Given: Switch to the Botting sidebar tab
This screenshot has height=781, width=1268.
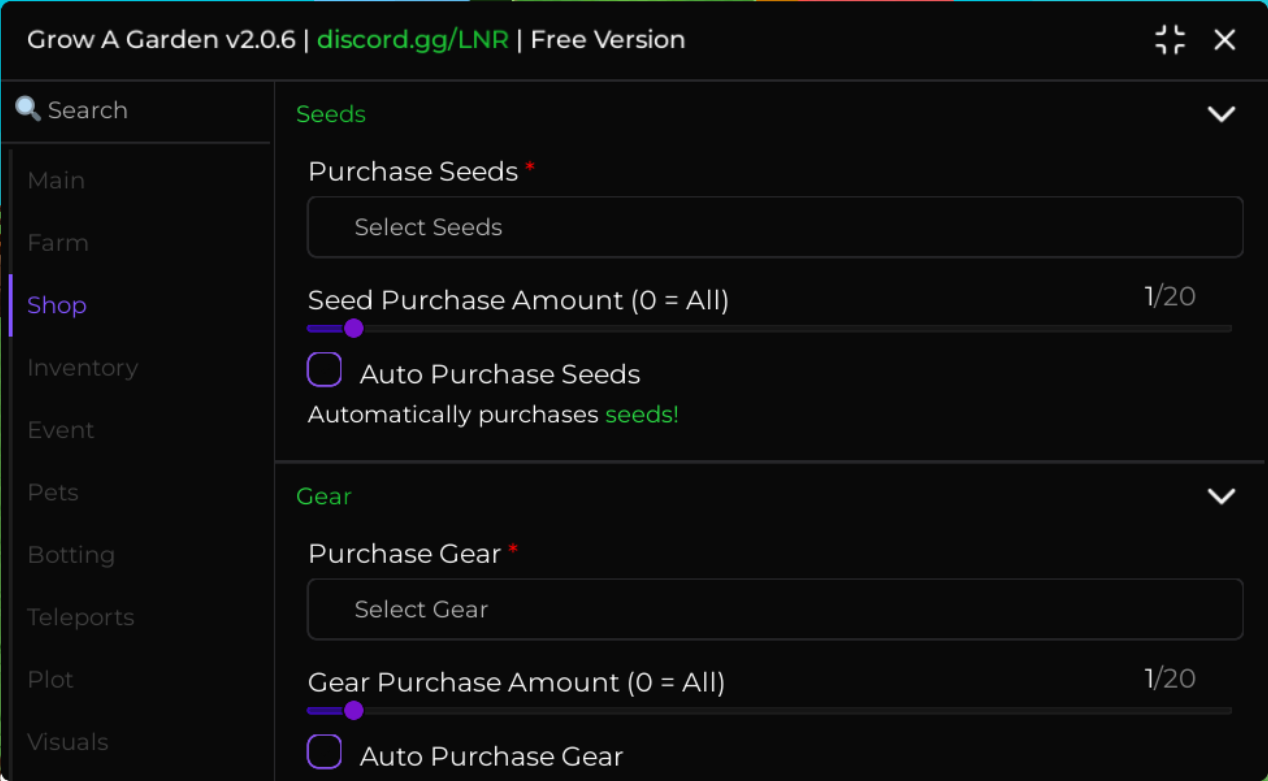Looking at the screenshot, I should (x=71, y=555).
